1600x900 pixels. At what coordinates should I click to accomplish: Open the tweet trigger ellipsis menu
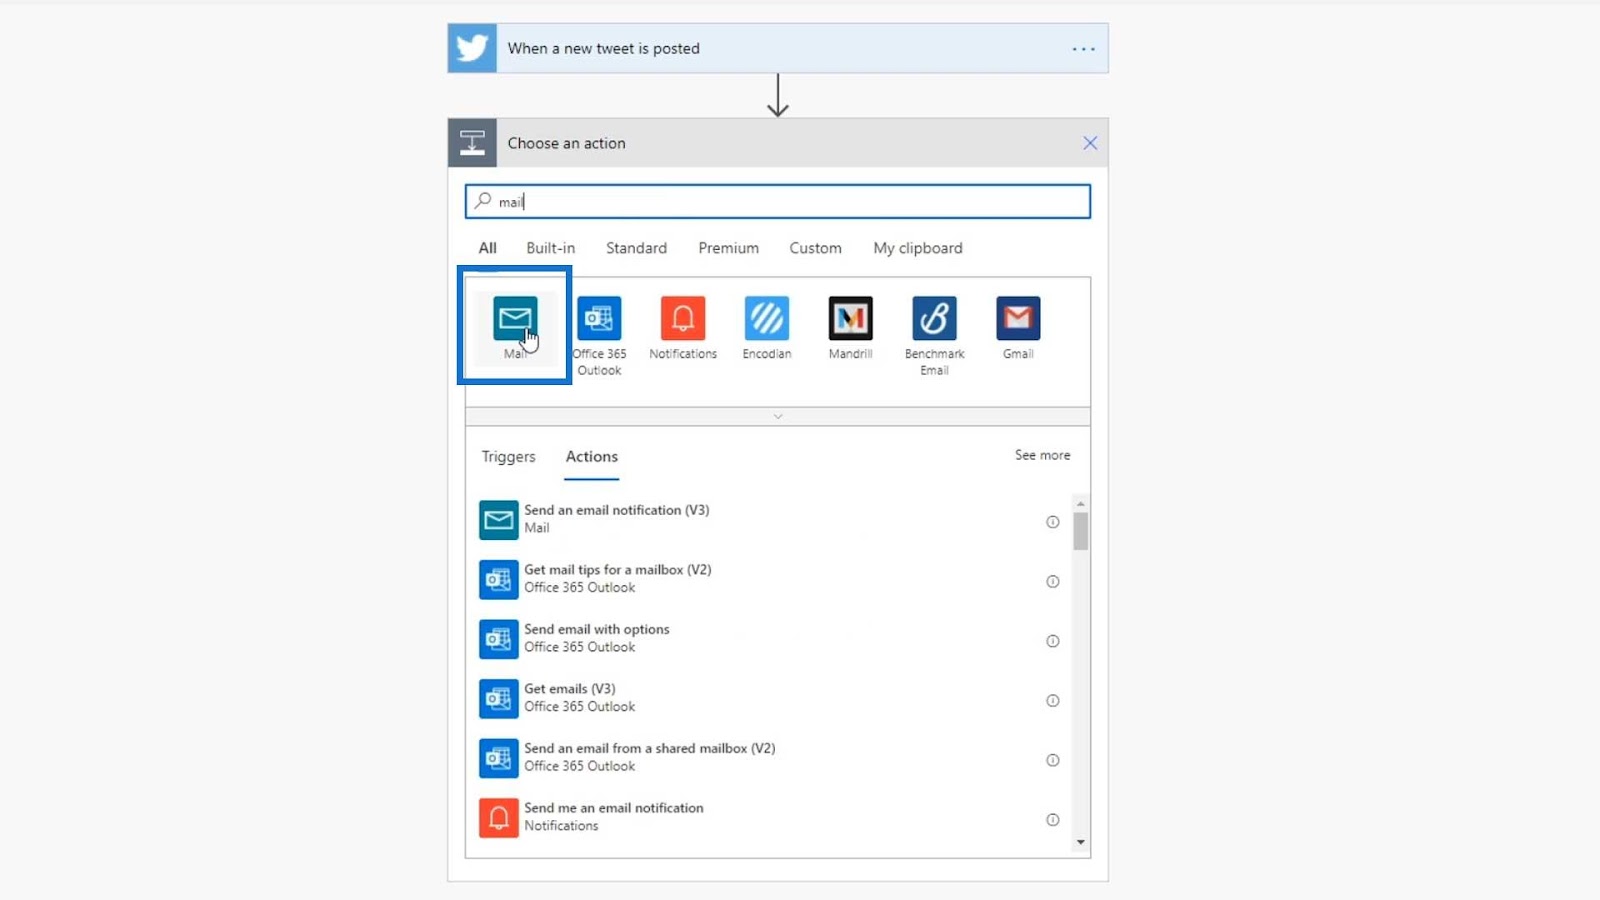pyautogui.click(x=1084, y=49)
